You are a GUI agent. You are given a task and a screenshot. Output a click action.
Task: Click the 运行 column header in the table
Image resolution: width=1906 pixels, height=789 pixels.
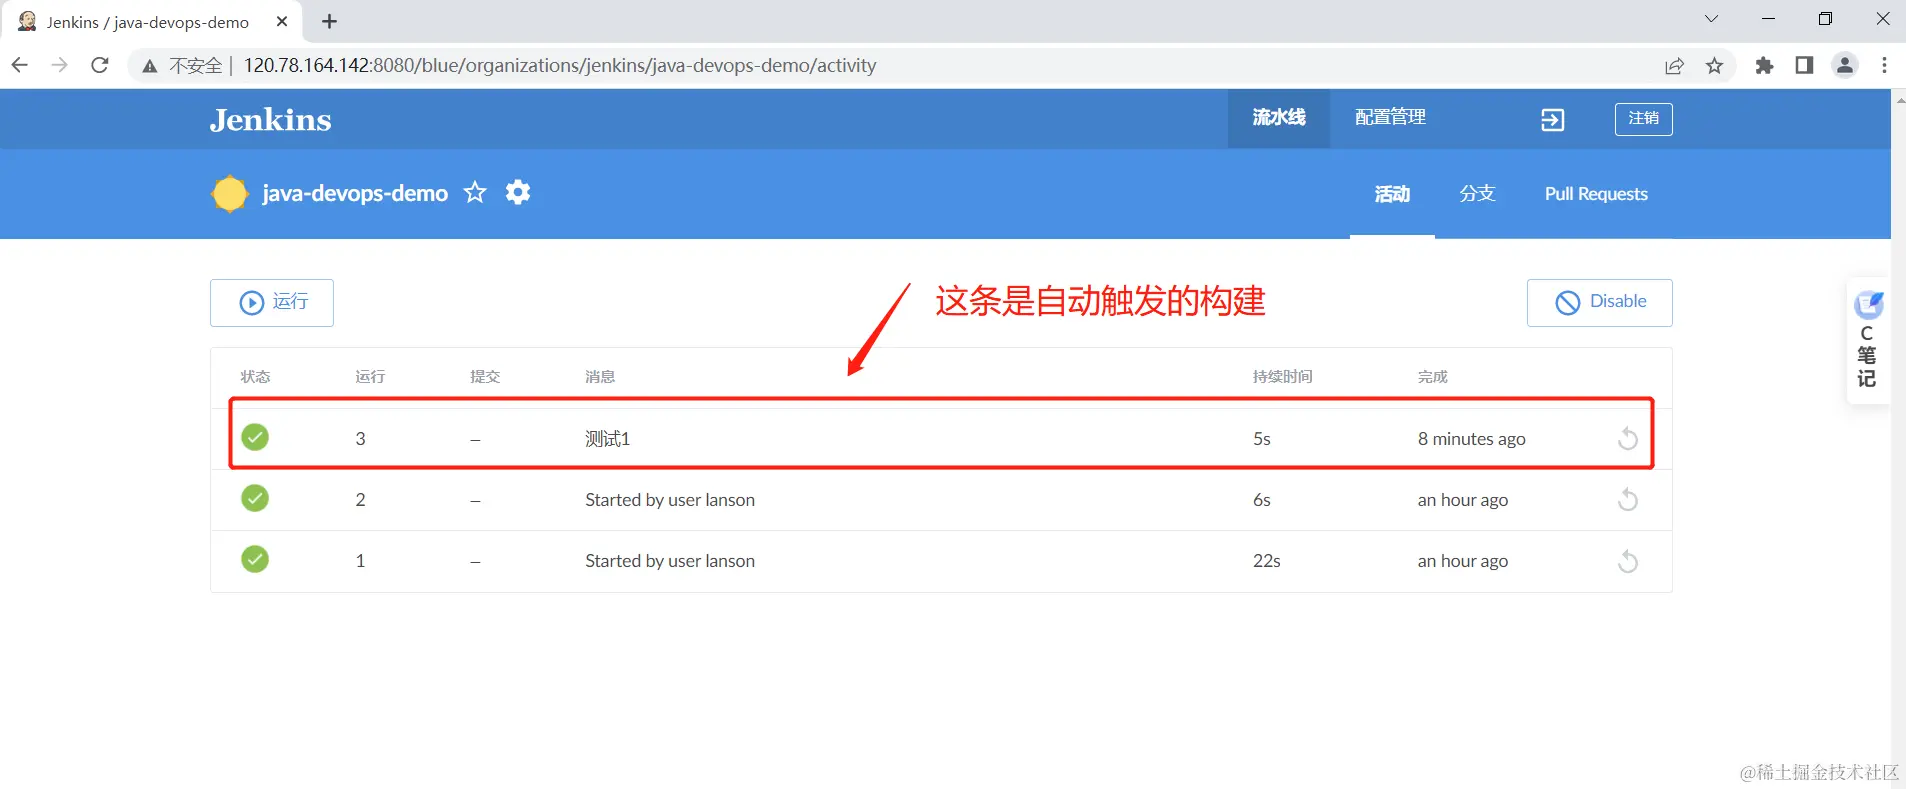tap(370, 377)
